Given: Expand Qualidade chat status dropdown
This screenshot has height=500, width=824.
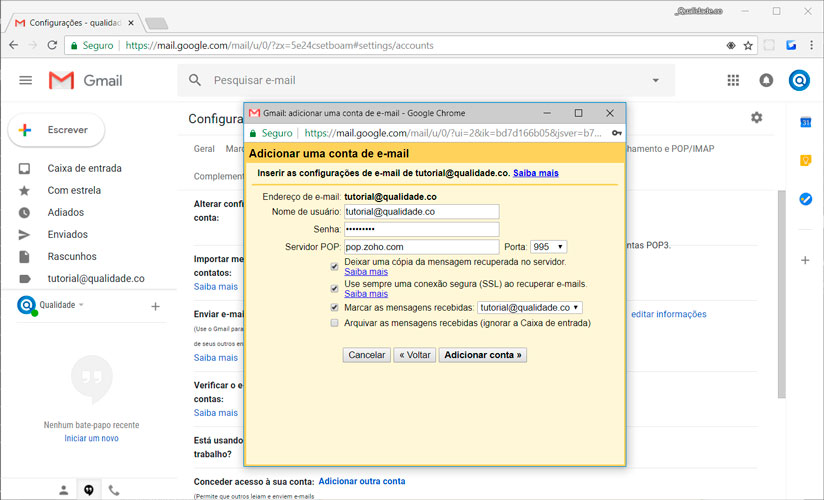Looking at the screenshot, I should pos(81,305).
